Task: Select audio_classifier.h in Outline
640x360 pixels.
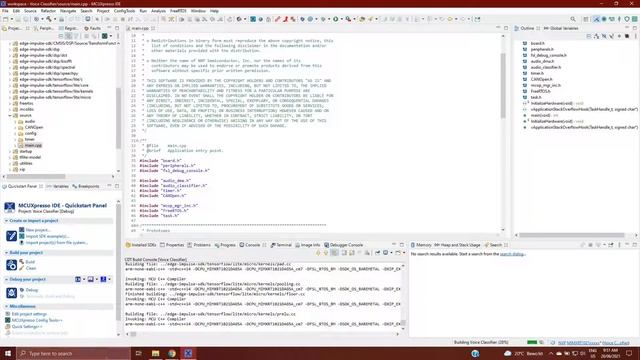Action: pos(546,67)
